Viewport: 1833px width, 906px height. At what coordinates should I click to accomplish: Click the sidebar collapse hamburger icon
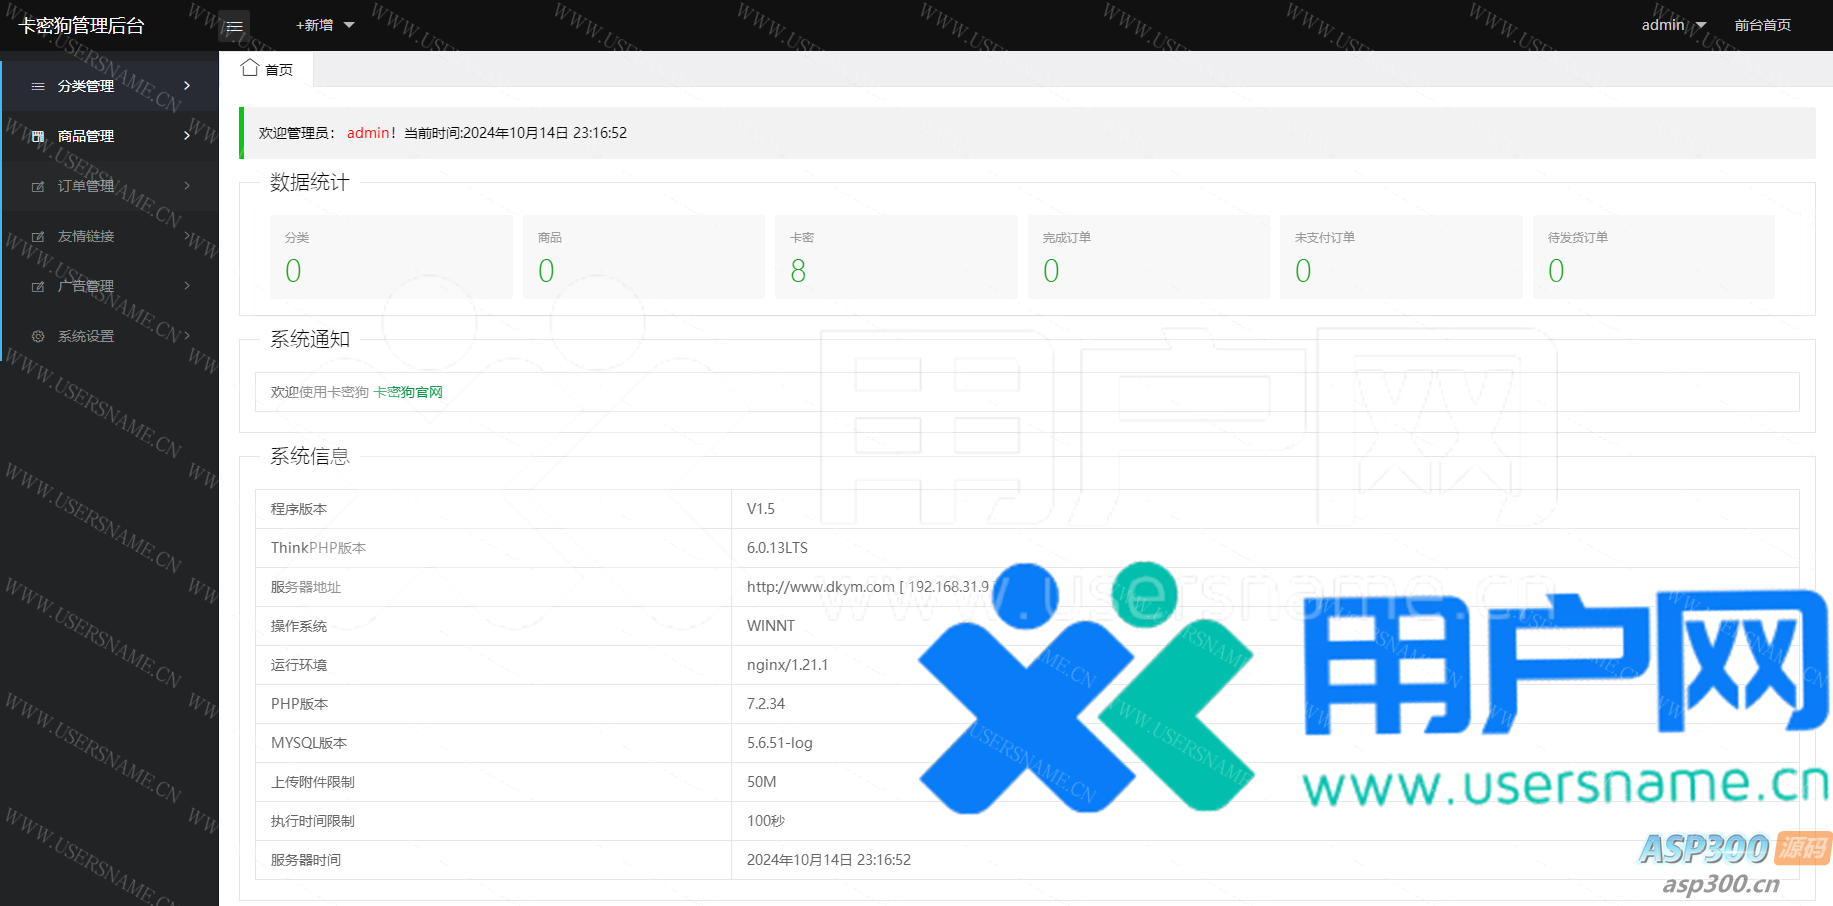click(234, 26)
